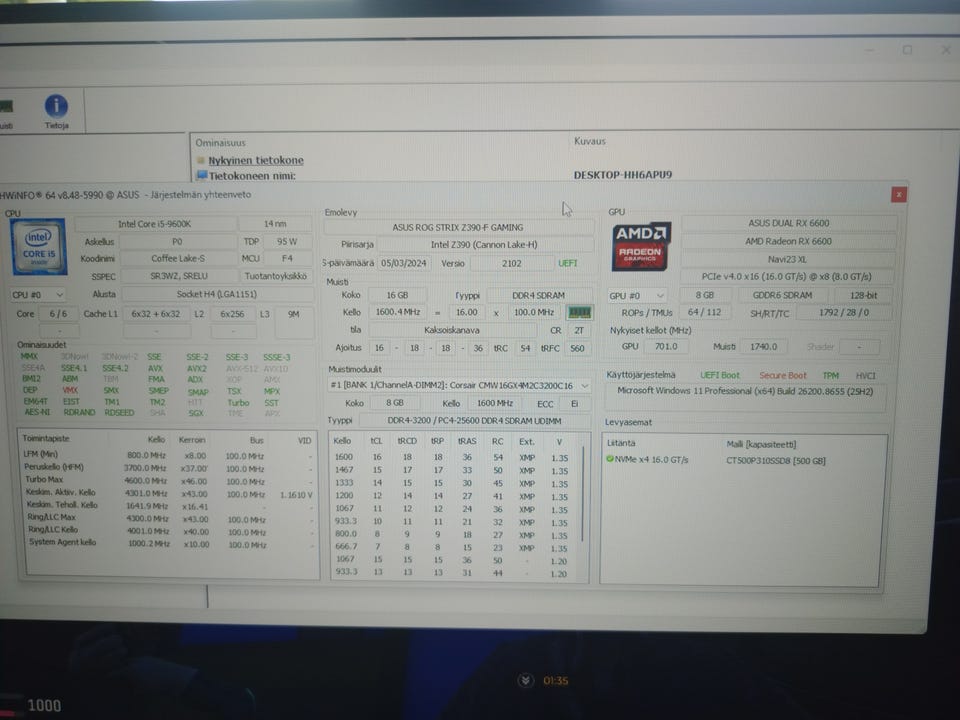
Task: Click the Intel Core i5 logo
Action: (39, 247)
